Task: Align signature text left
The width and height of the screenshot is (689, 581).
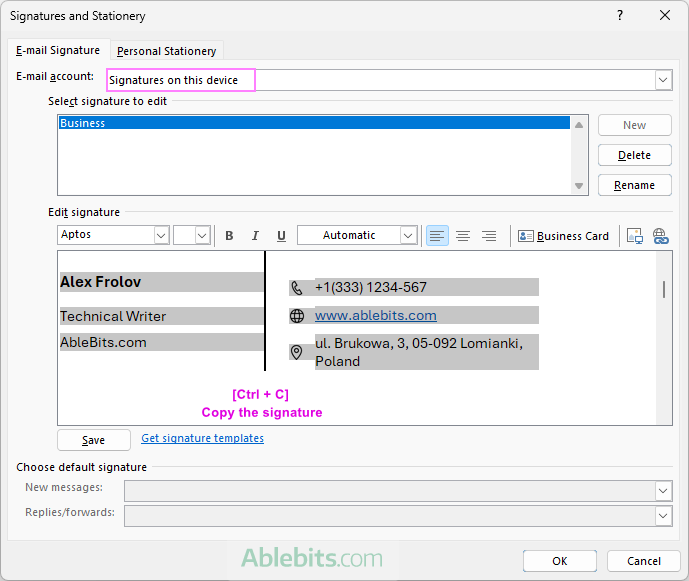Action: (437, 236)
